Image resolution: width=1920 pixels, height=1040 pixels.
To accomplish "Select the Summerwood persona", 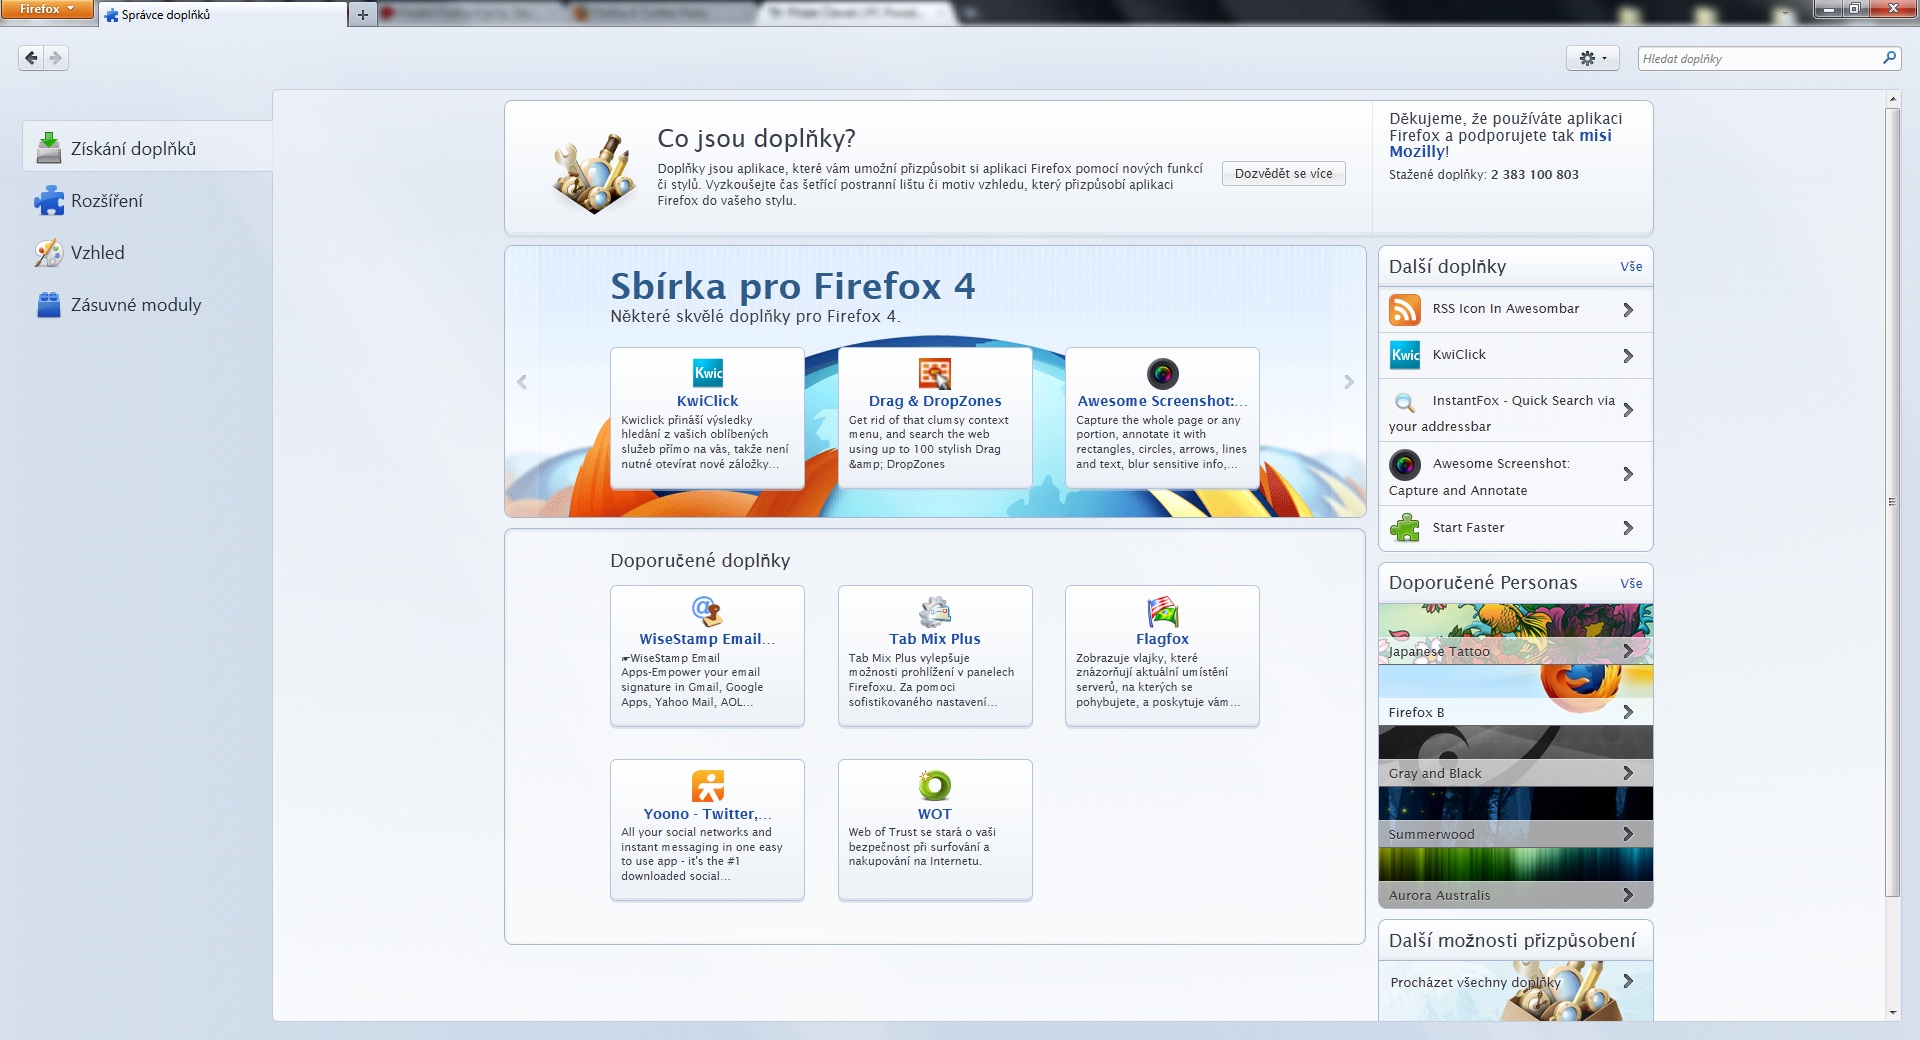I will [x=1515, y=817].
